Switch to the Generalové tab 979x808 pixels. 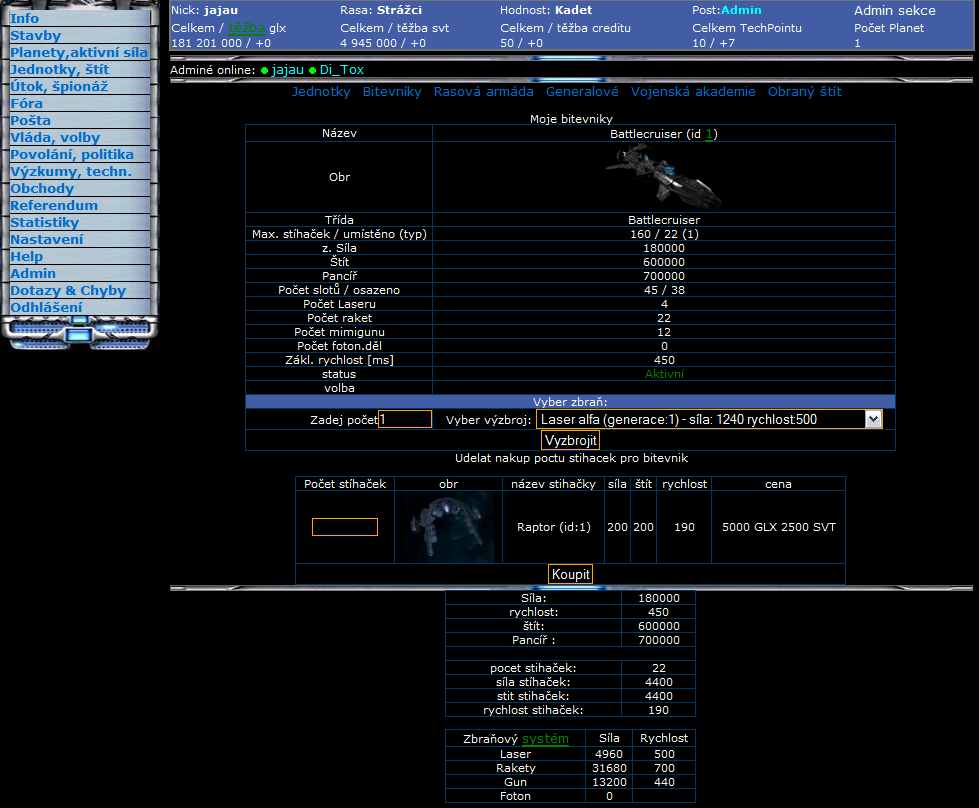coord(582,92)
